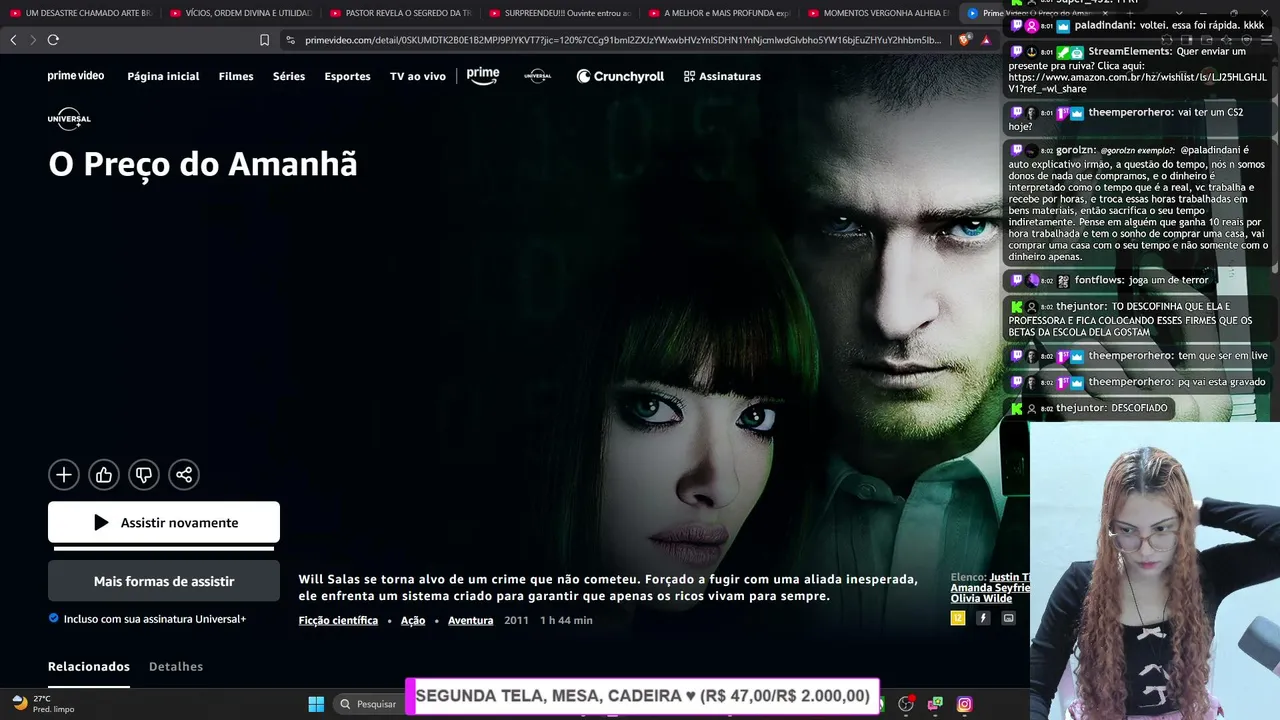1280x720 pixels.
Task: Switch to the 'SURPREENDEU!!!' browser tab
Action: pos(560,13)
